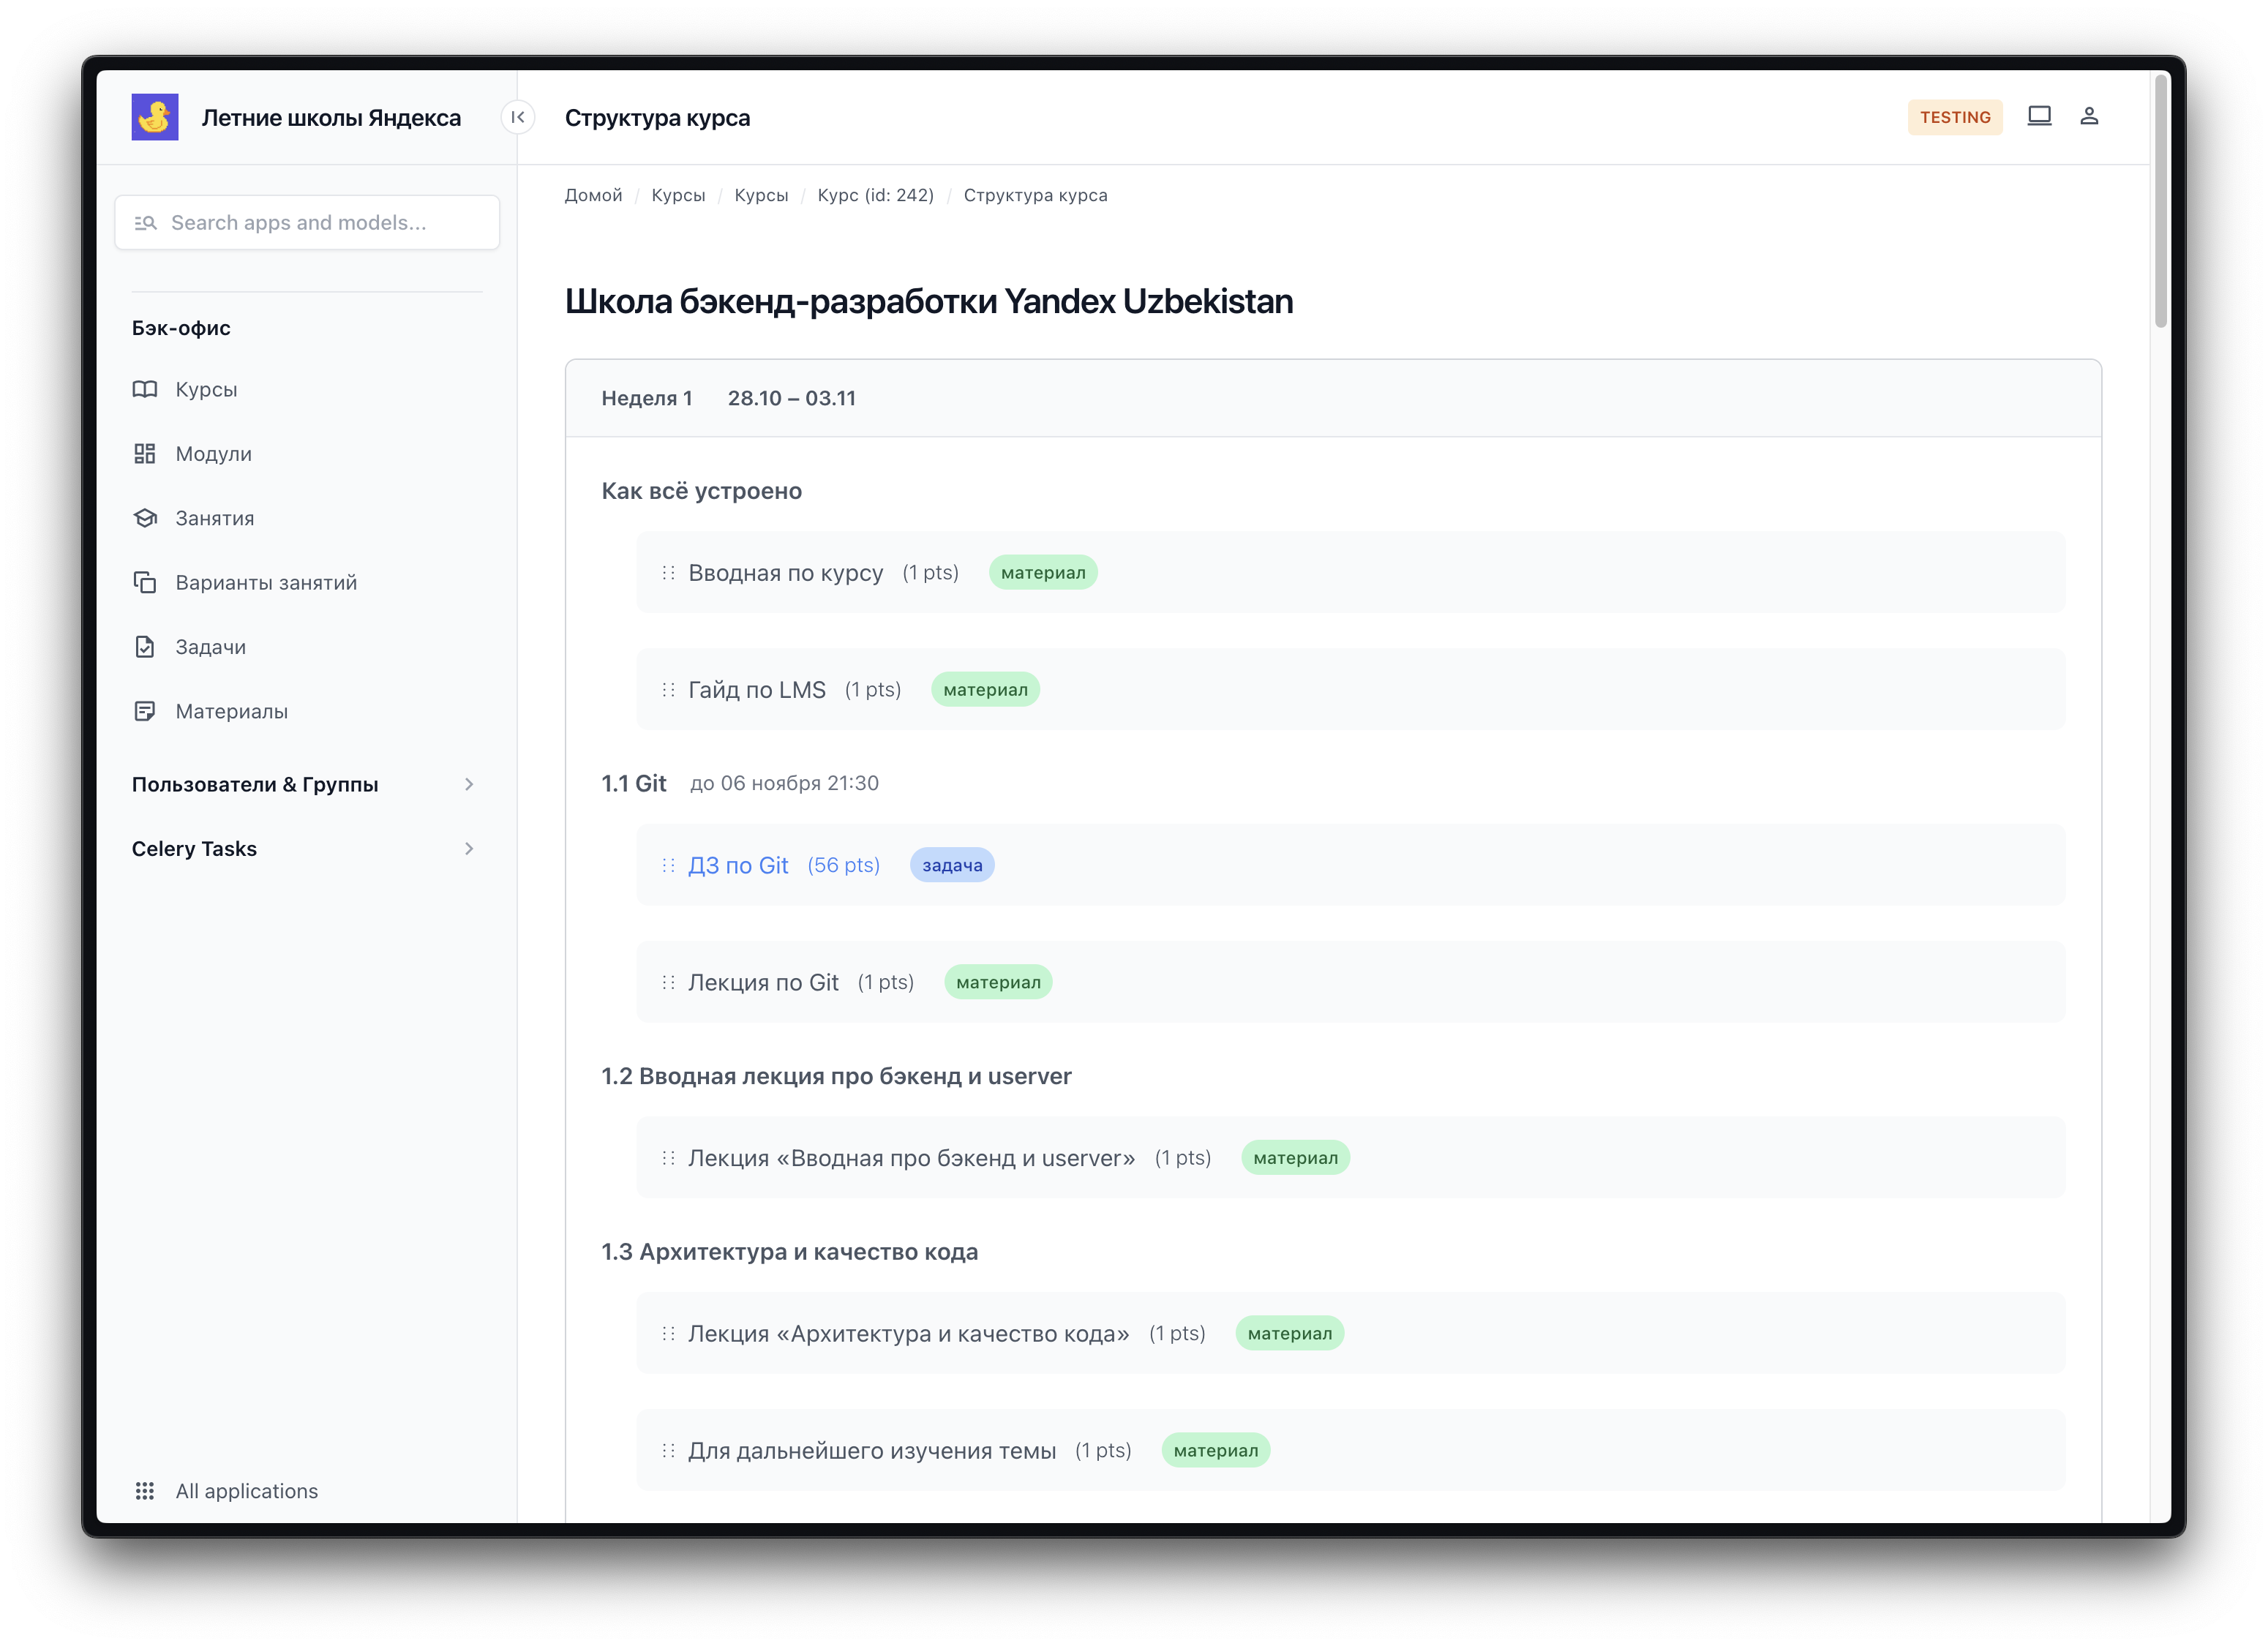Grab the drag handle of Вводная по курсу
2268x1646 pixels.
668,573
